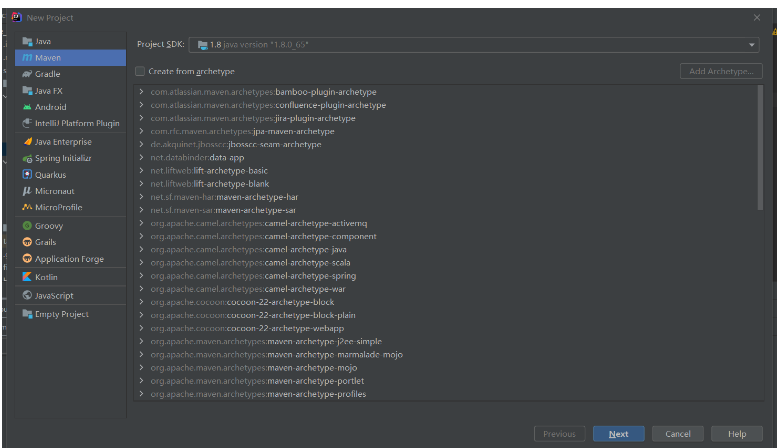This screenshot has width=777, height=448.
Task: Click the Empty Project folder icon
Action: click(x=27, y=314)
